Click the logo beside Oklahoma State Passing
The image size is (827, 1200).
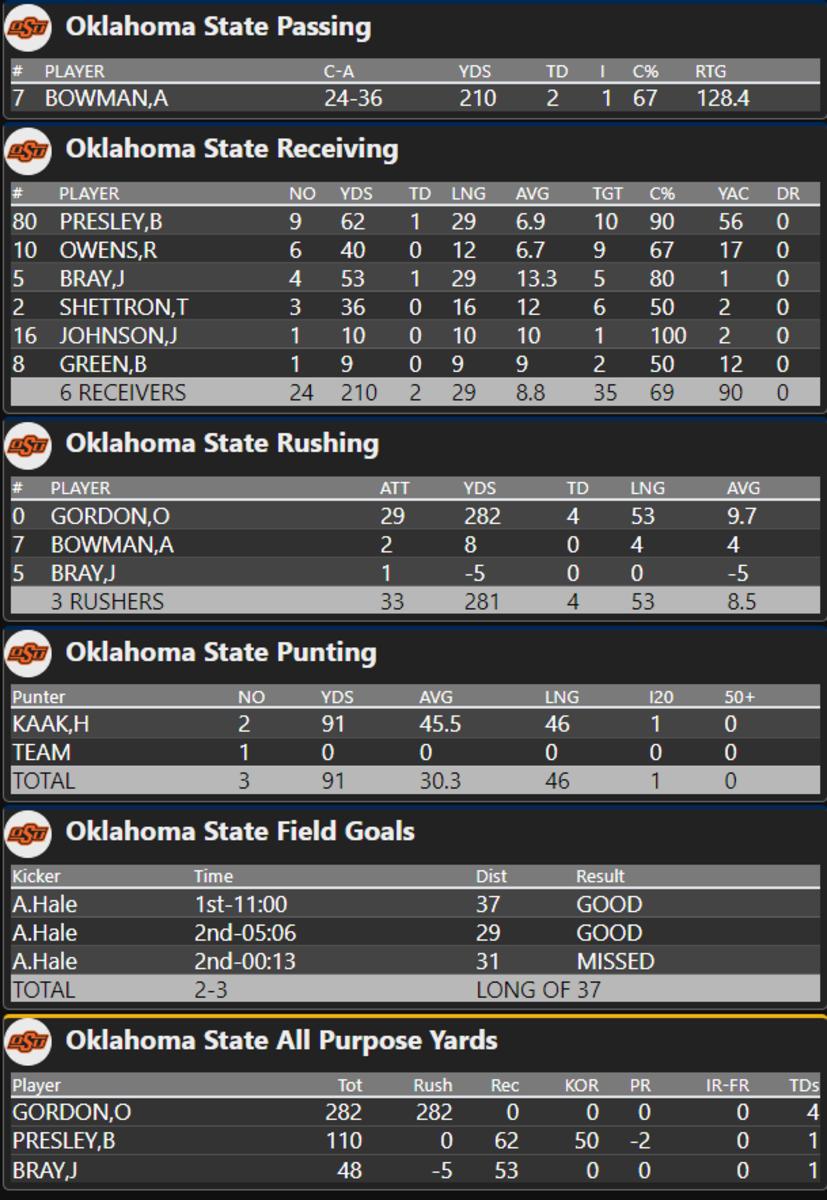(x=28, y=28)
